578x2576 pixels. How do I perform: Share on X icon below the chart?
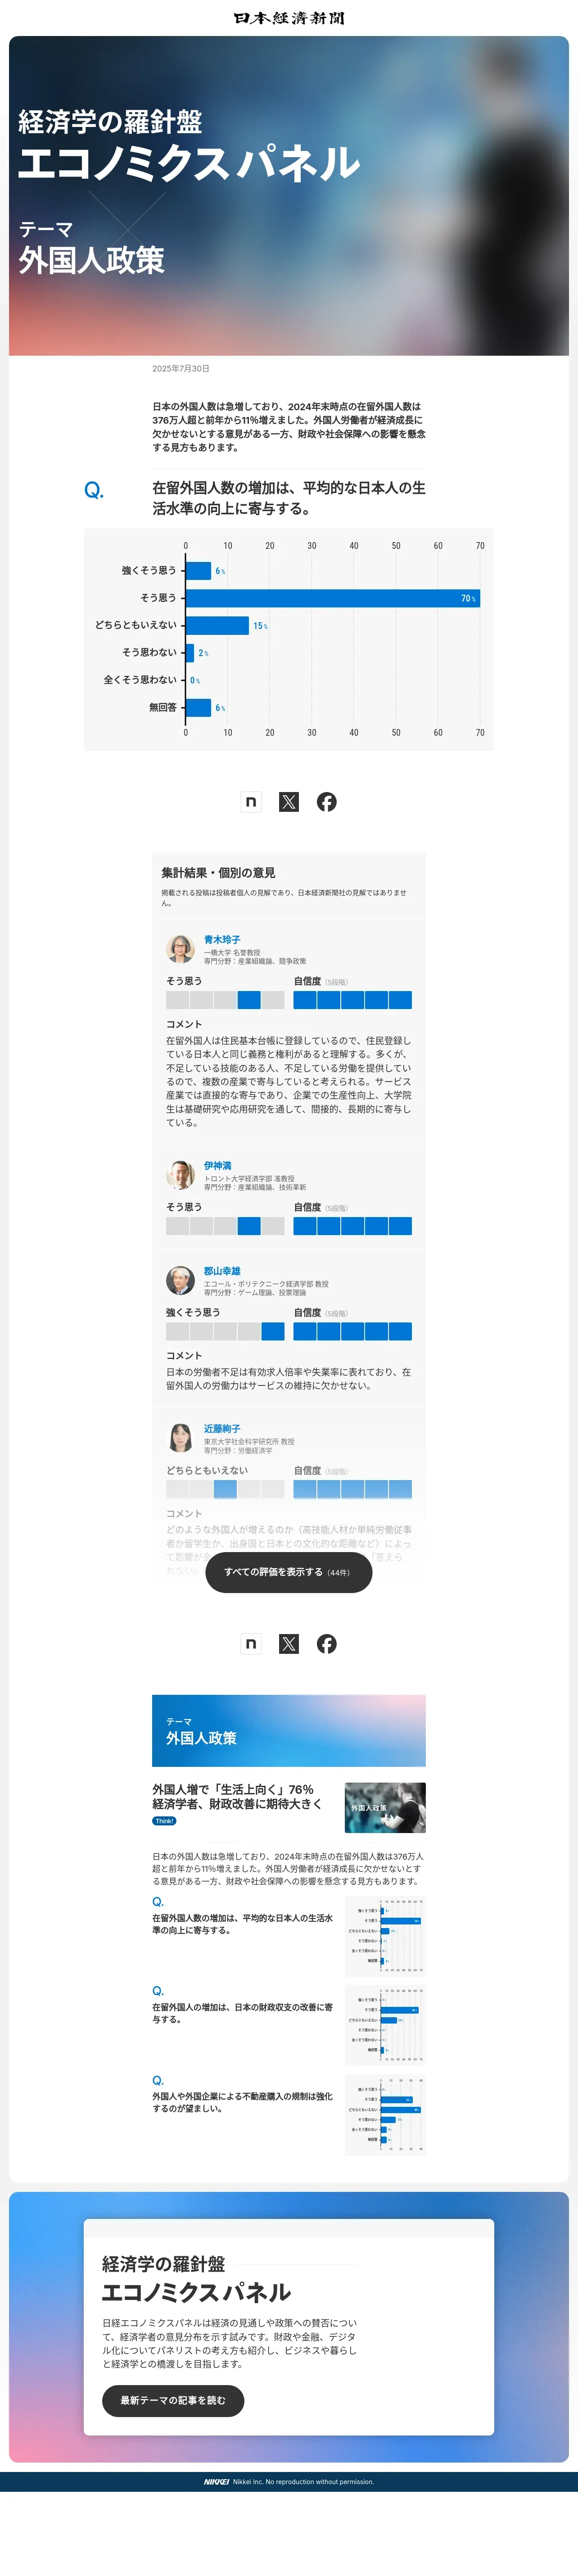click(289, 801)
